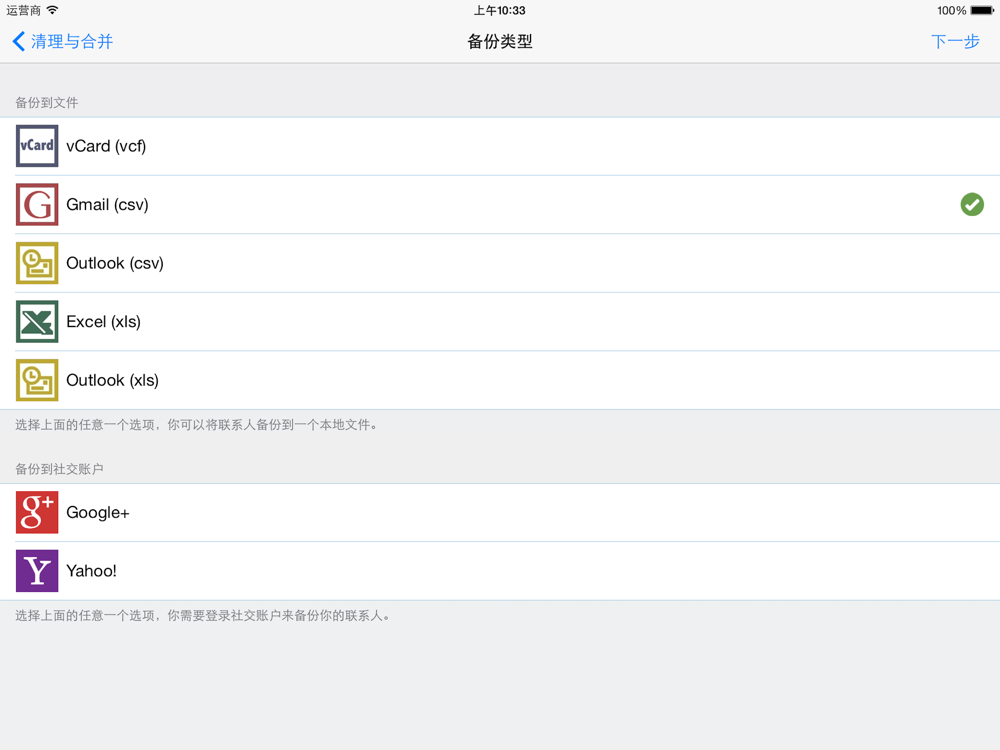Tap the Wi-Fi status icon
Screen dimensions: 1000x750
tap(53, 10)
